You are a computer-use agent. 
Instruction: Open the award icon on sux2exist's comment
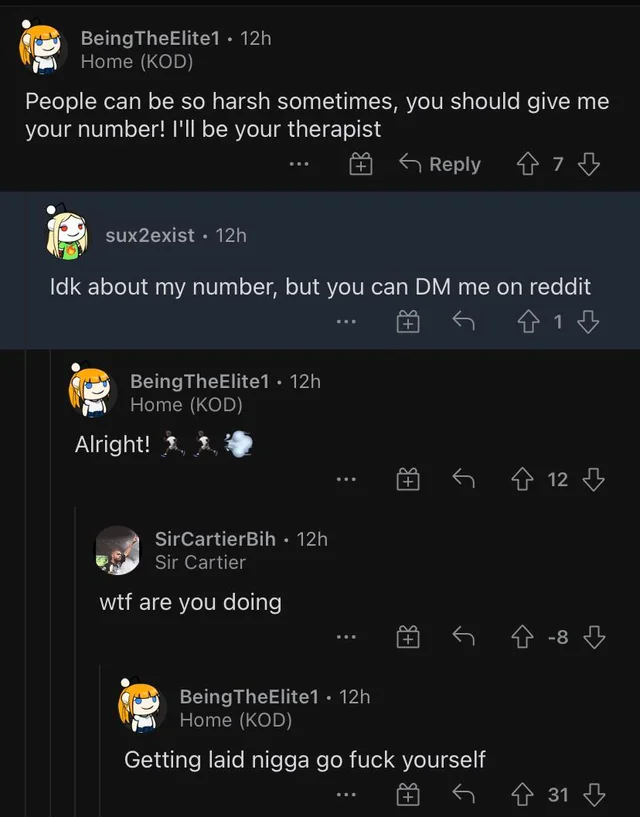click(x=408, y=320)
